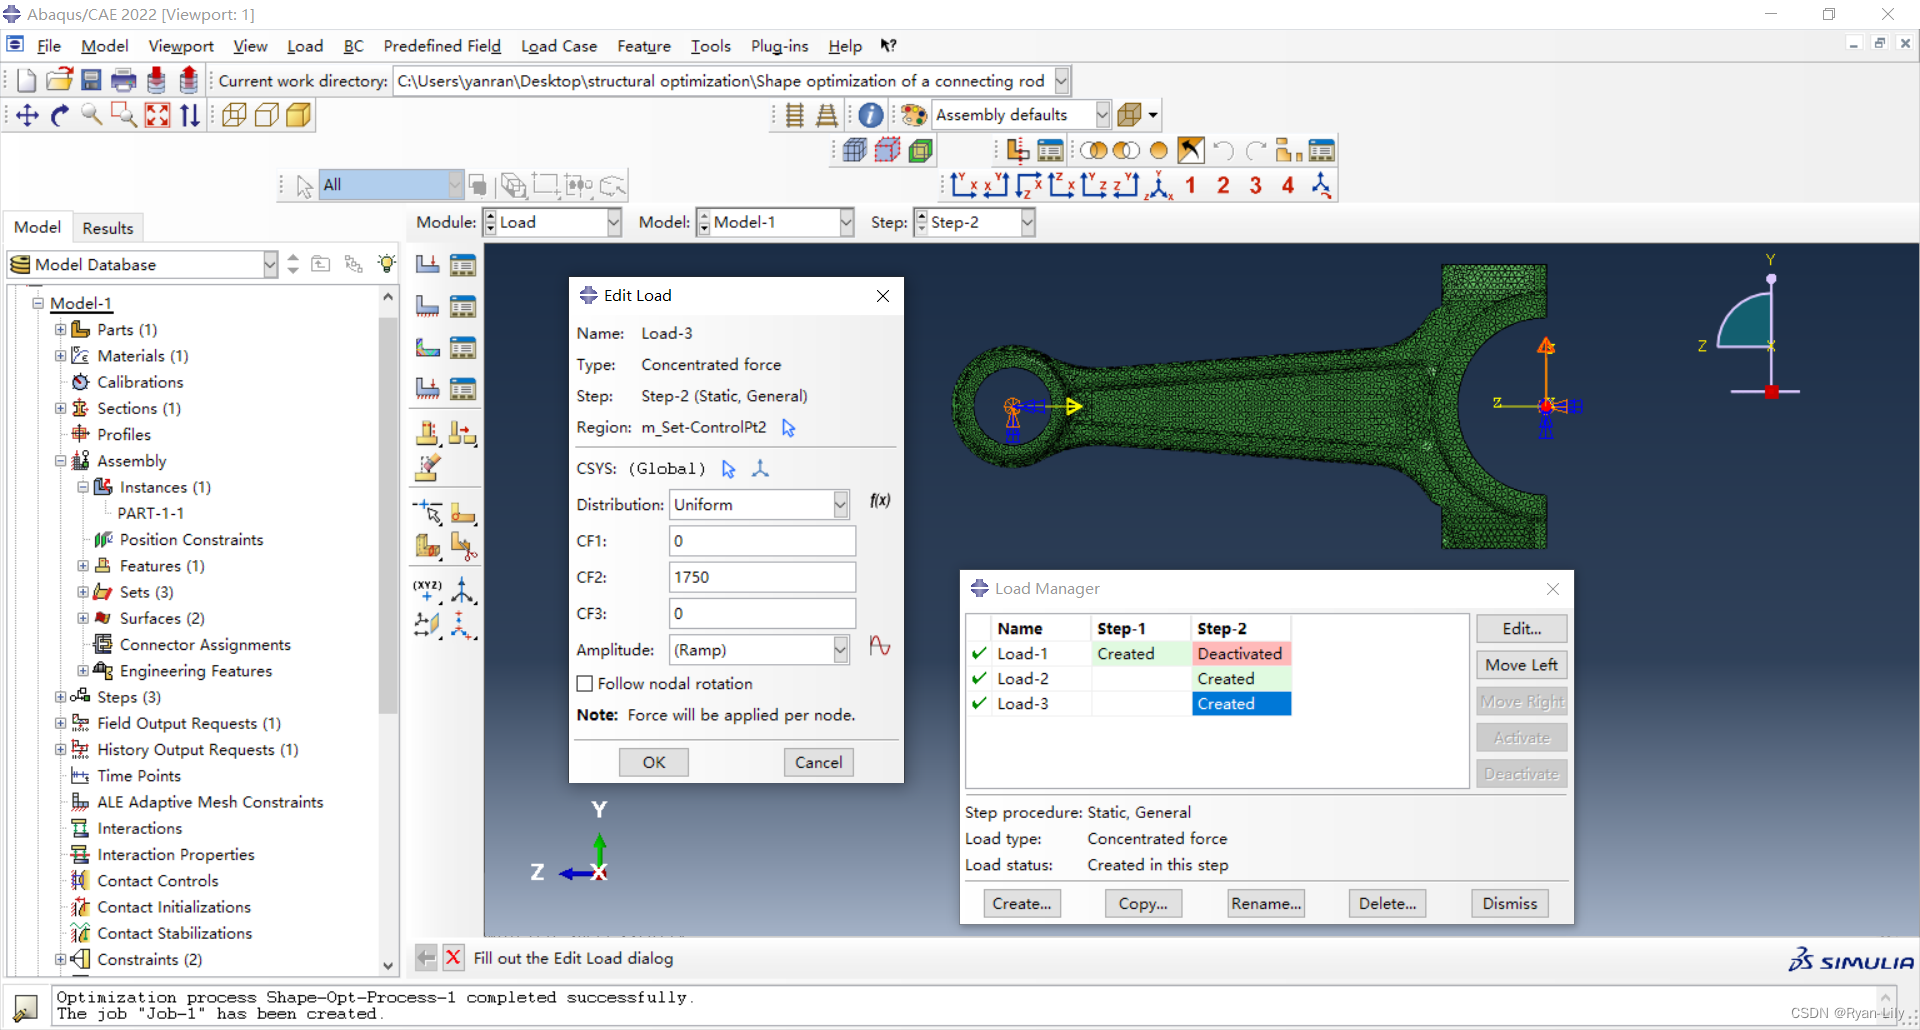
Task: Select Load-2 Created cell under Step-2
Action: [1241, 678]
